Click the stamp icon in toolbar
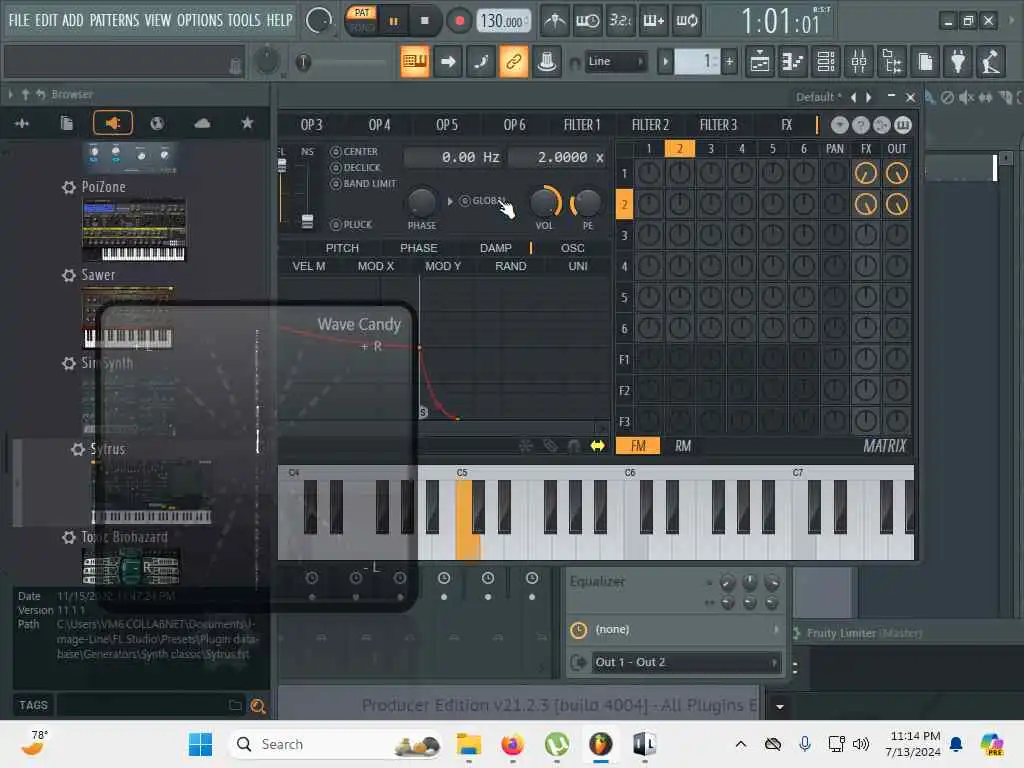The width and height of the screenshot is (1024, 768). (x=547, y=61)
